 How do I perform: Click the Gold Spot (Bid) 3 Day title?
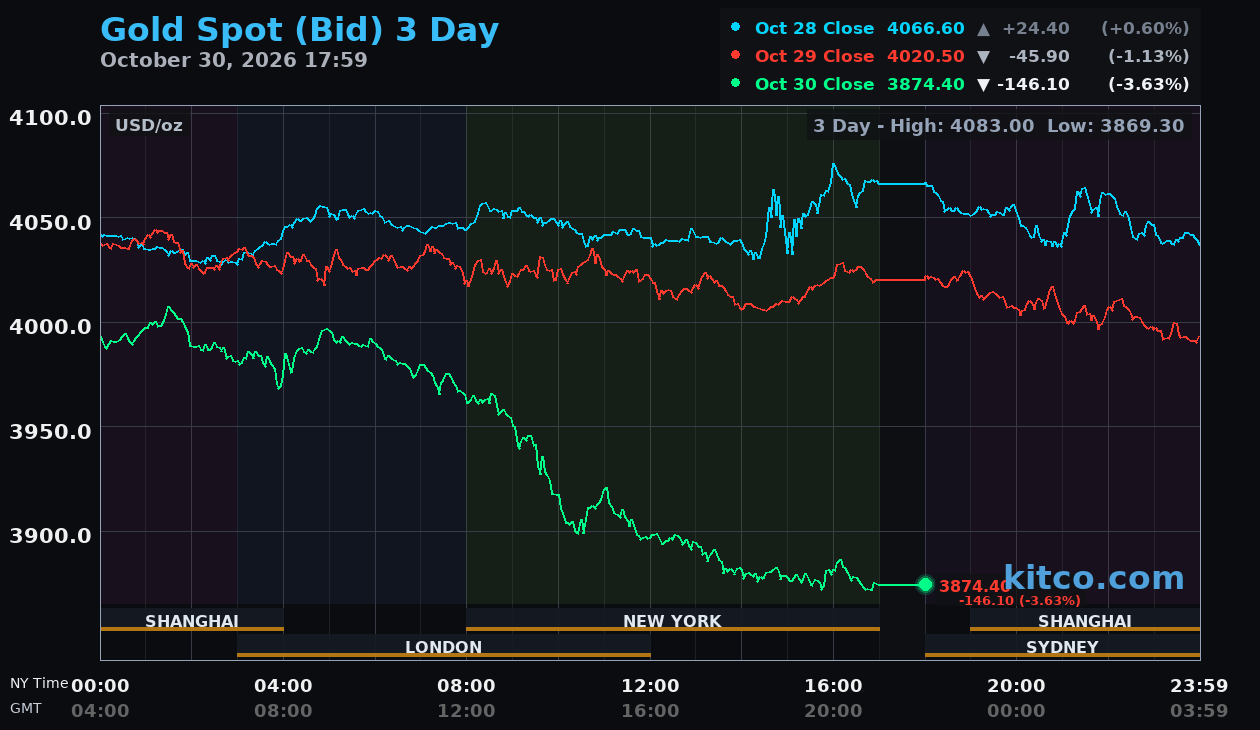[x=299, y=30]
